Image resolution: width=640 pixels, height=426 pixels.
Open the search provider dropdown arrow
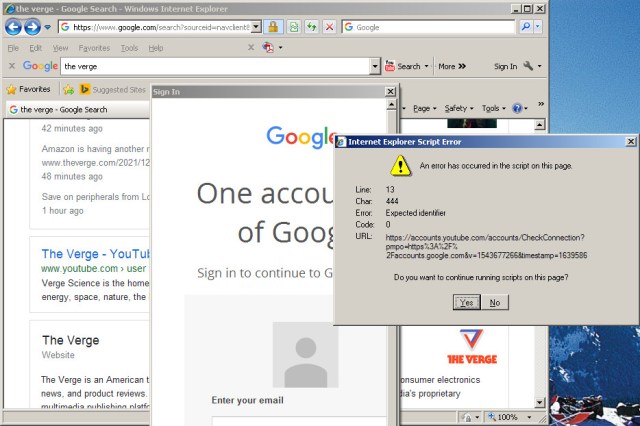538,27
